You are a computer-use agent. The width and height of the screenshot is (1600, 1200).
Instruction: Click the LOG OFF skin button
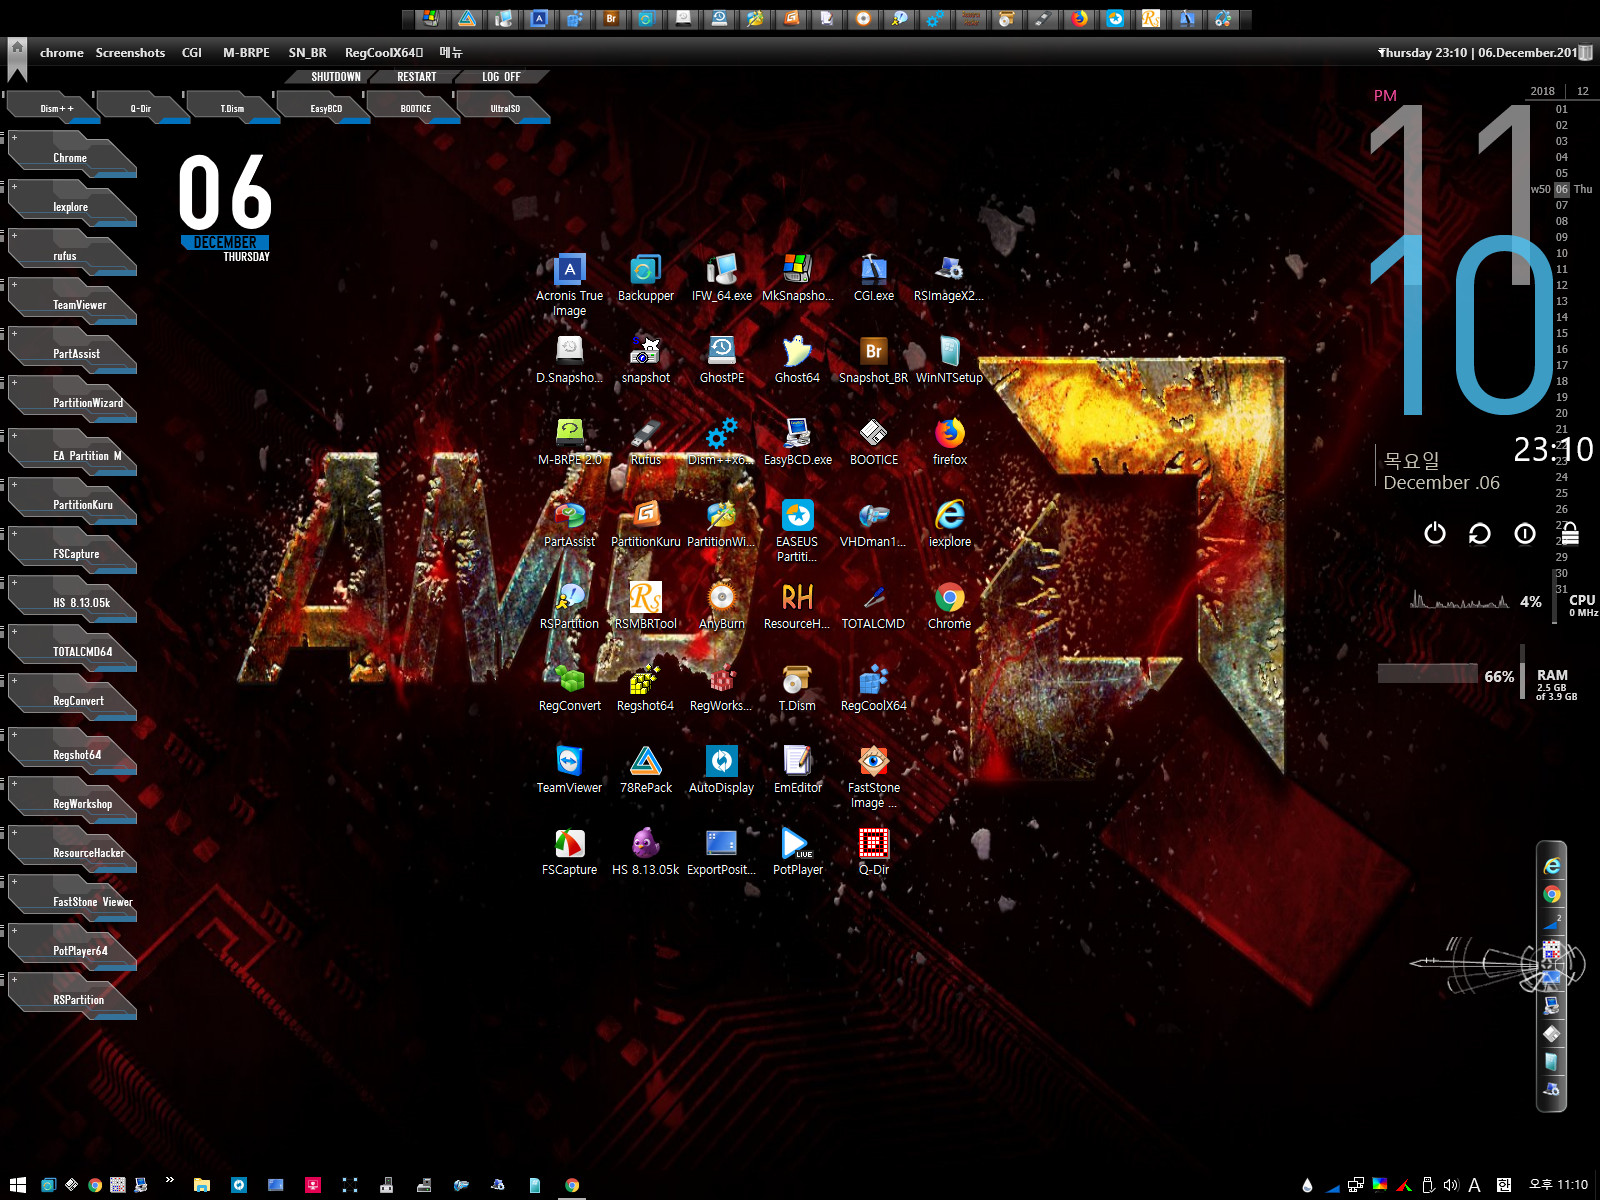(x=501, y=77)
